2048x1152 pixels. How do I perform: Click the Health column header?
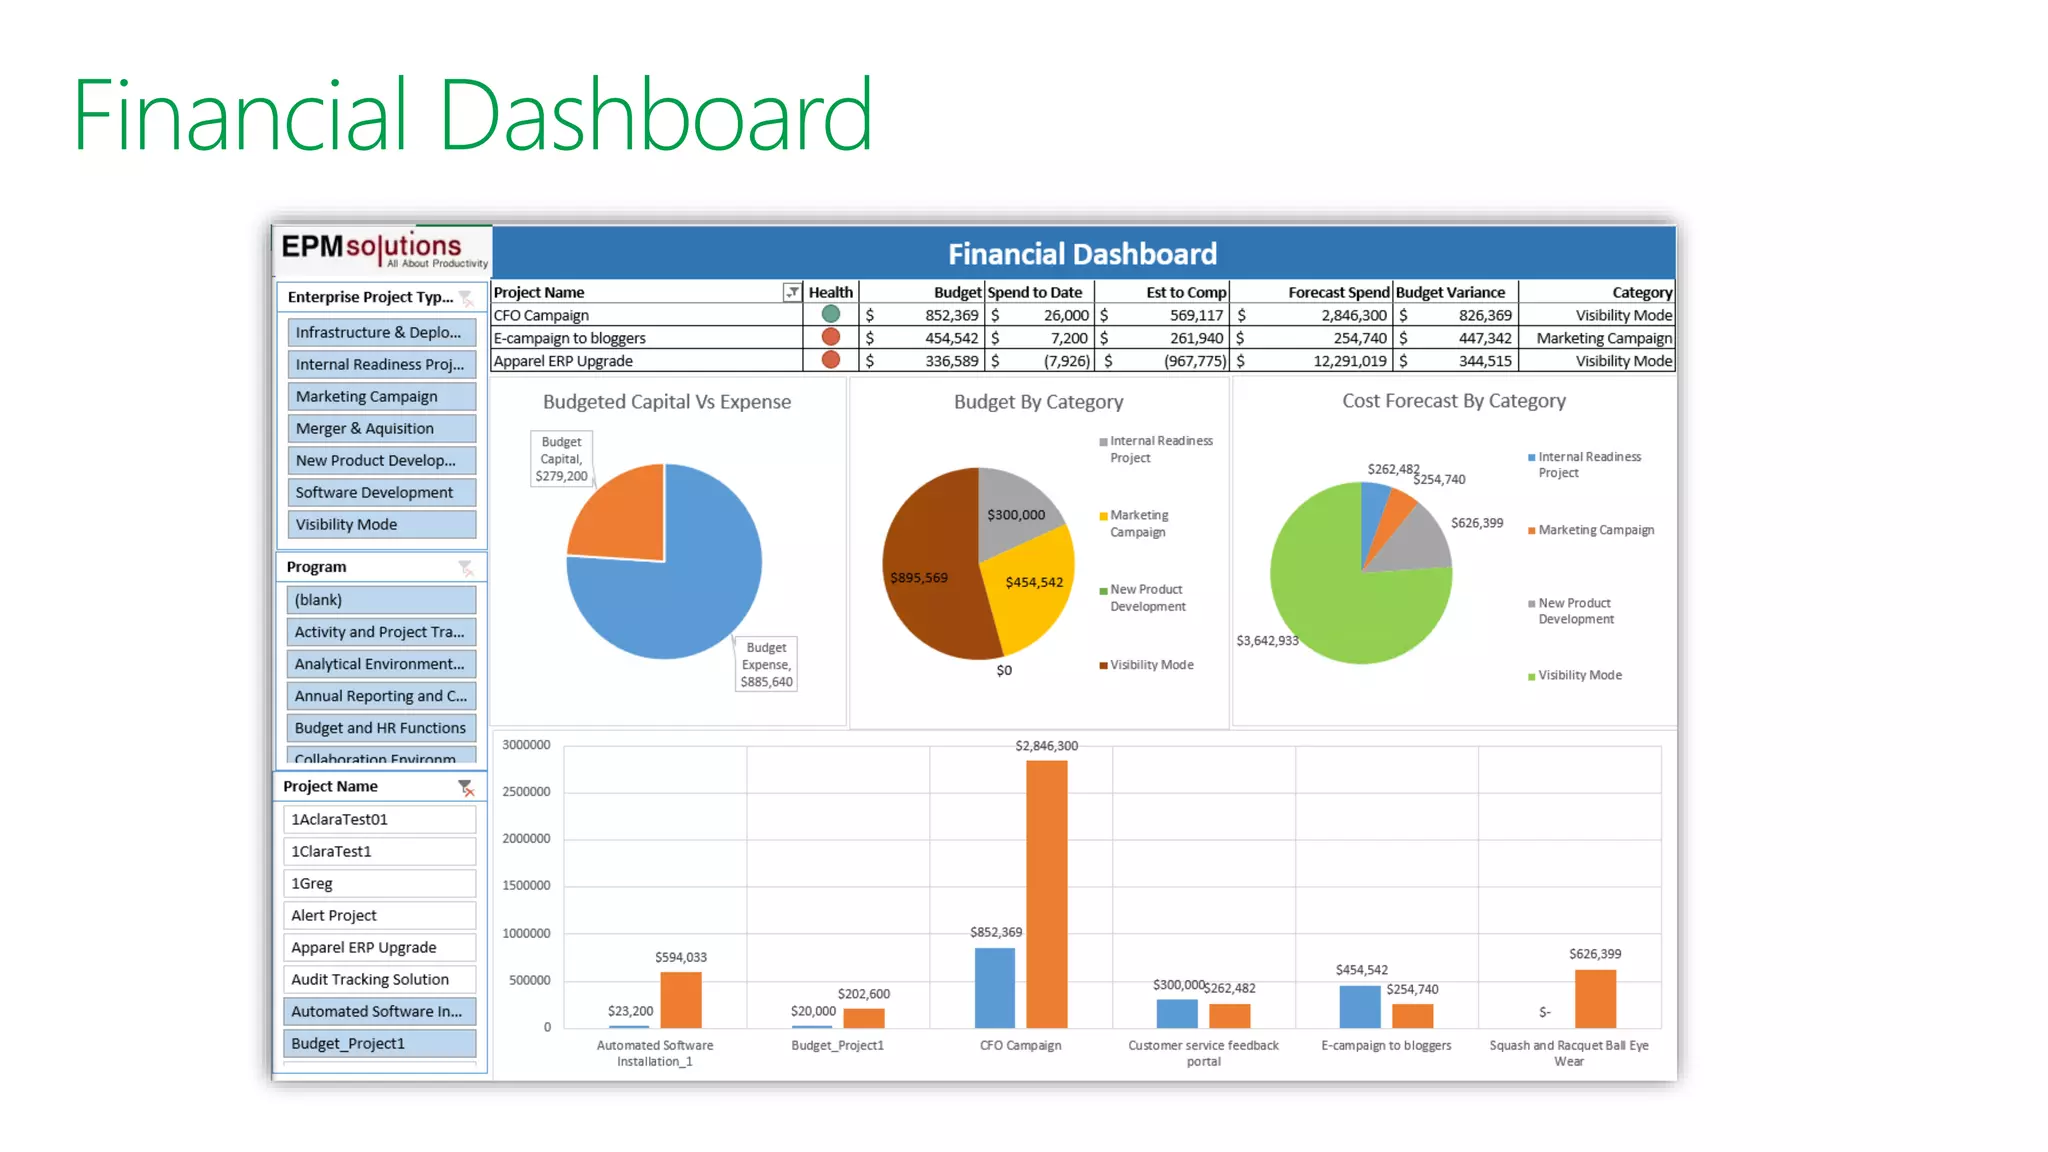tap(831, 292)
